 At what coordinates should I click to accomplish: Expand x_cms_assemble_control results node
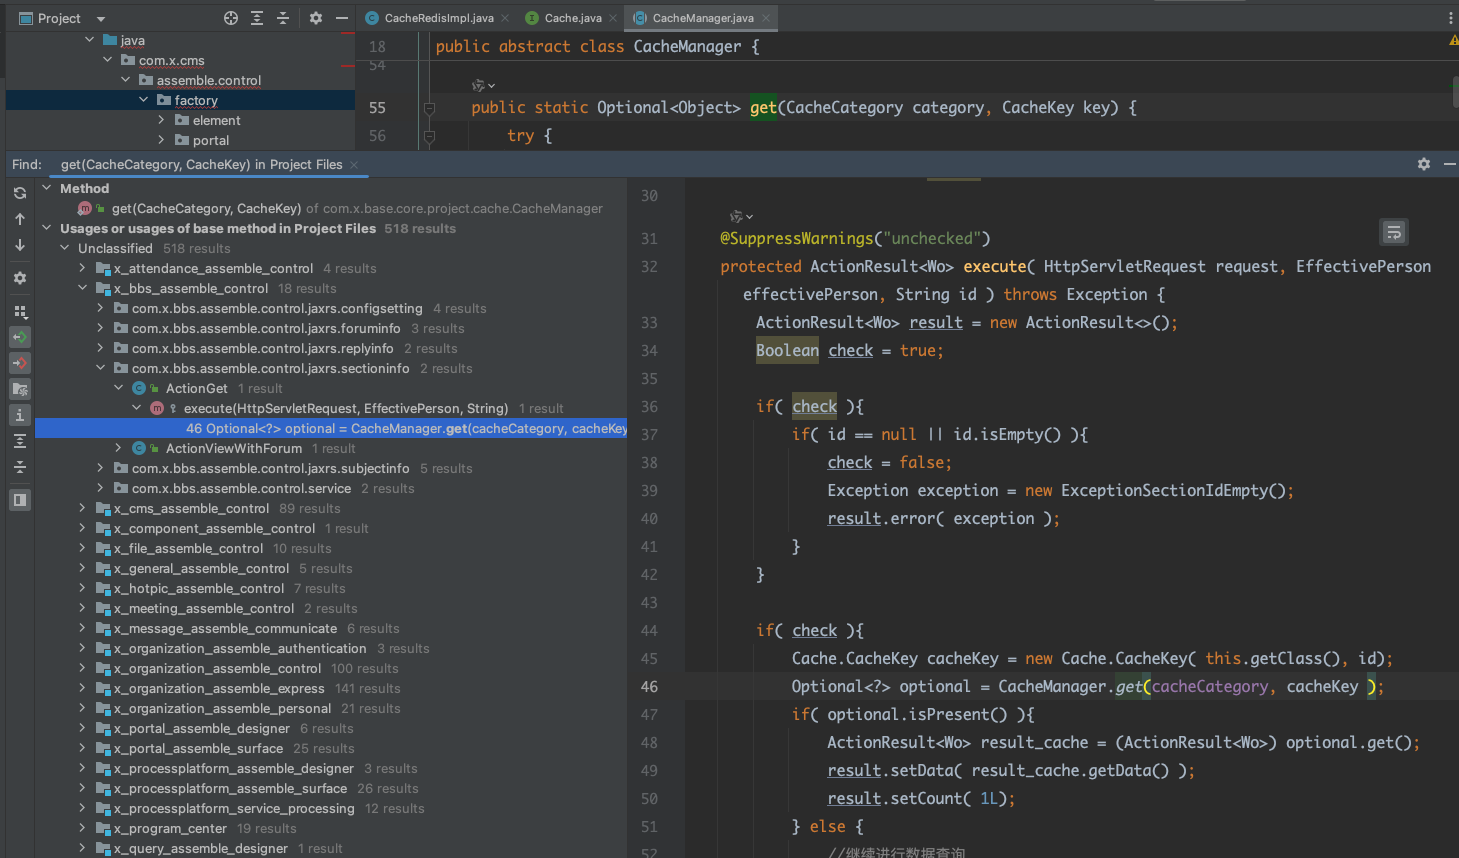(83, 508)
